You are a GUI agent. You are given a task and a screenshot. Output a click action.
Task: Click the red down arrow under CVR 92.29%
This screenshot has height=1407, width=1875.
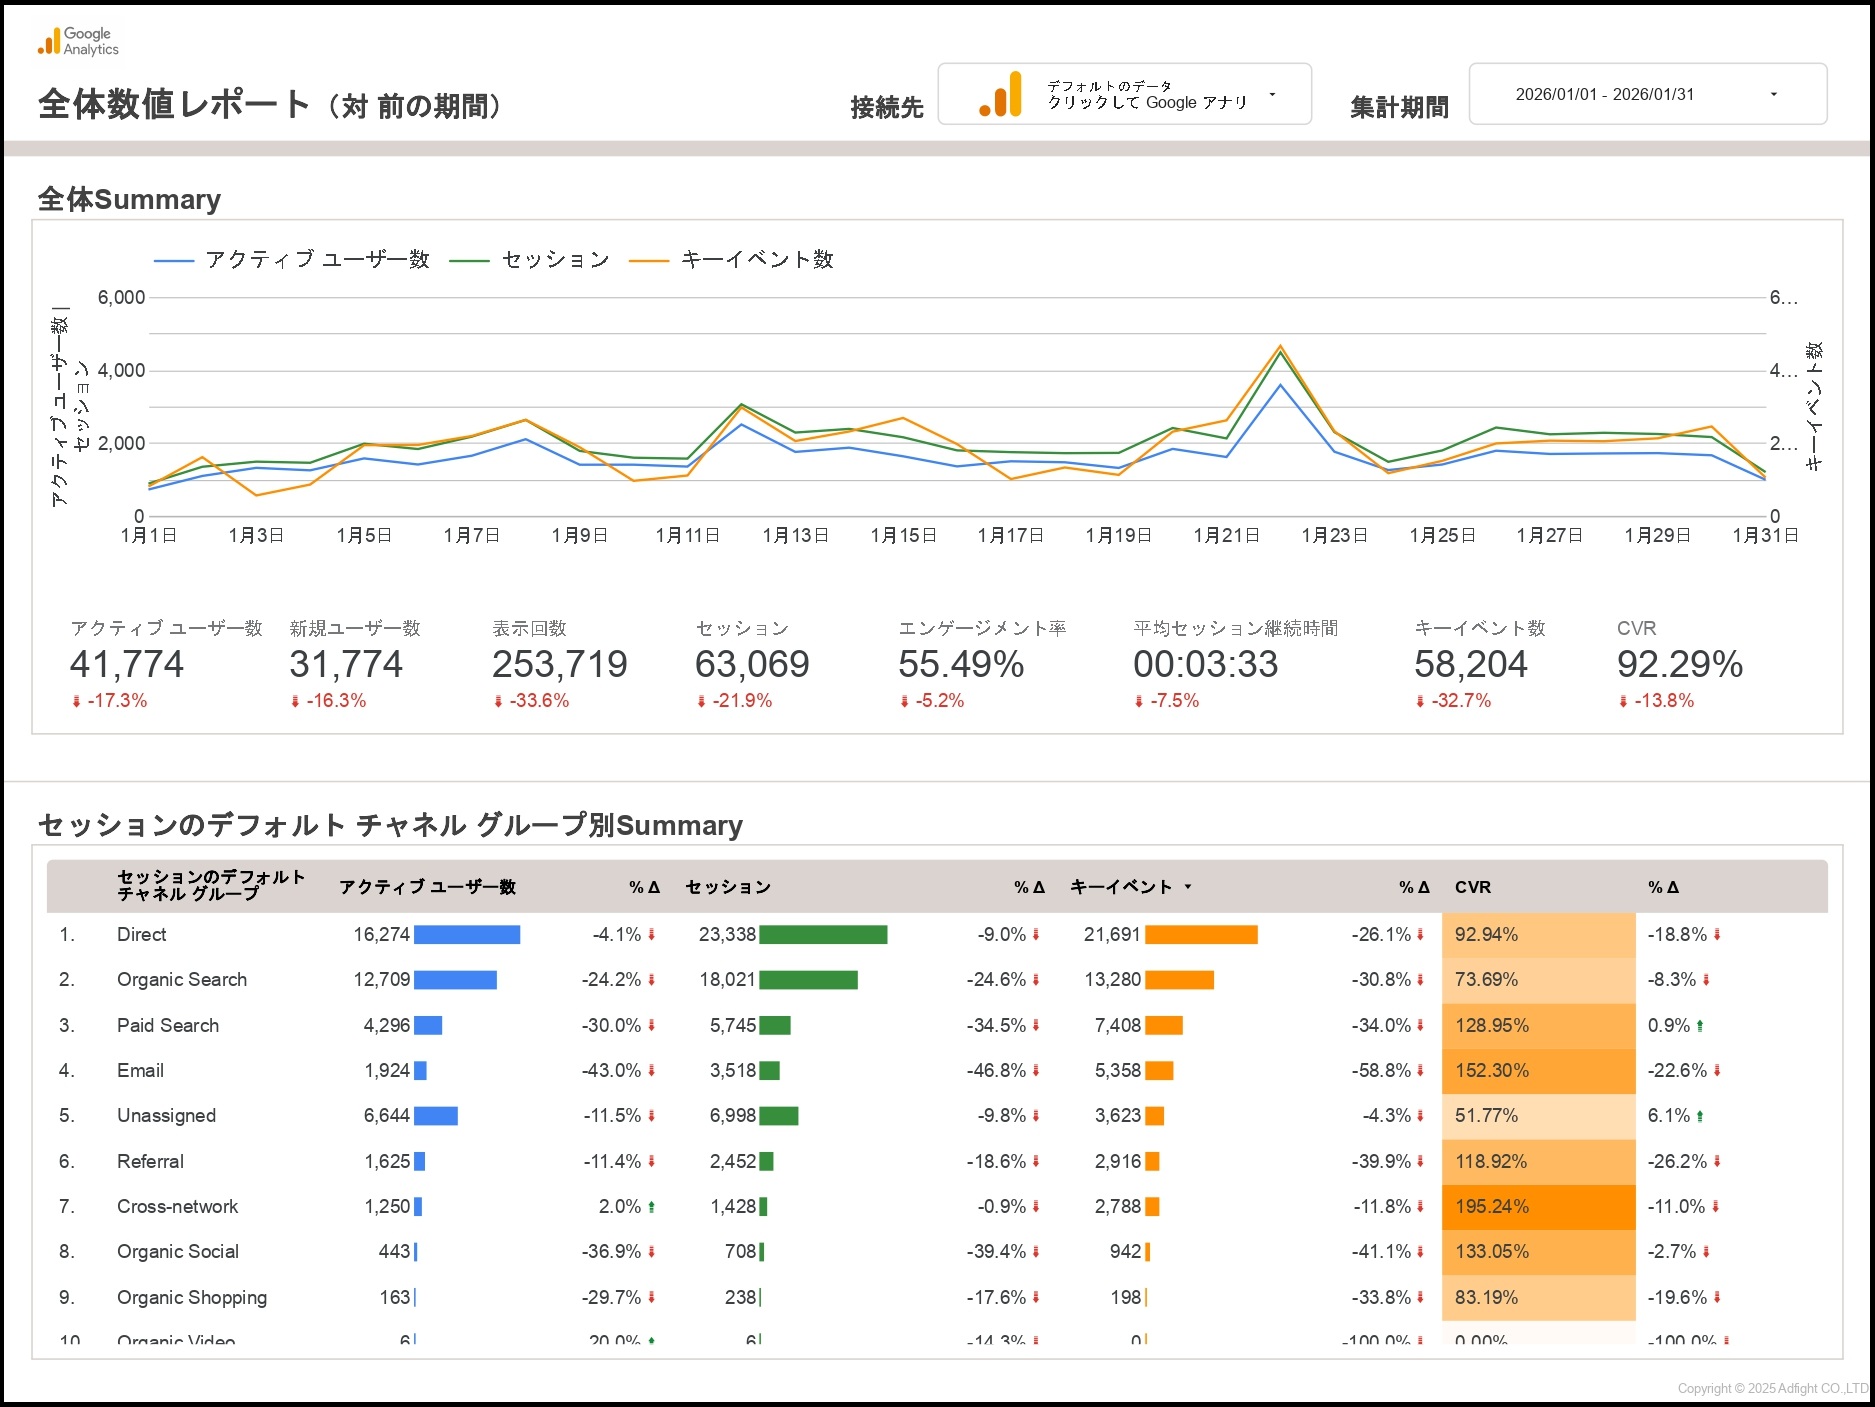(x=1623, y=702)
